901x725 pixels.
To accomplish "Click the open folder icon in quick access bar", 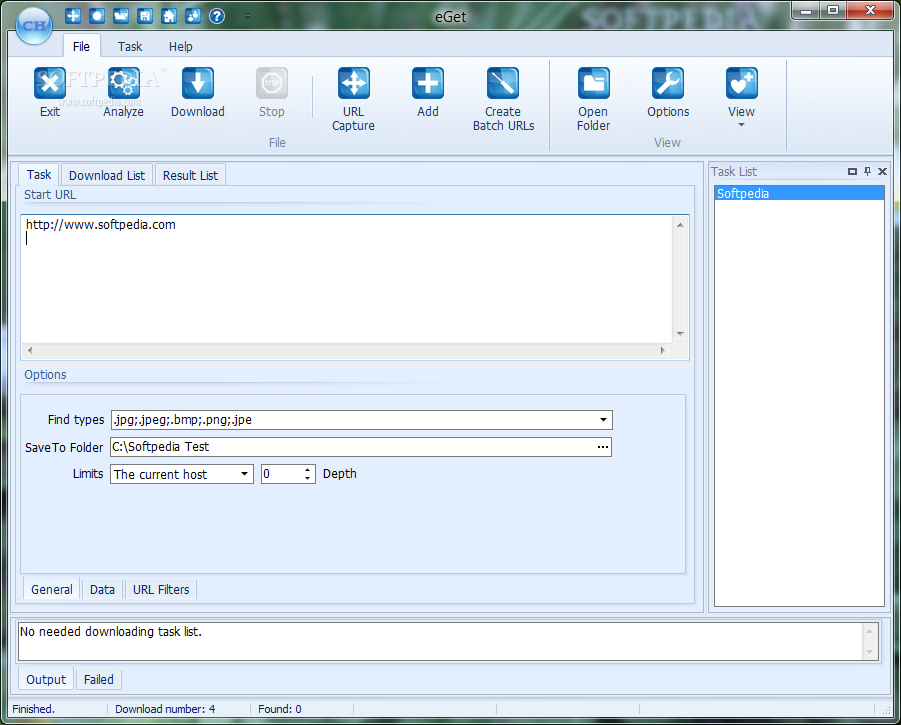I will (121, 16).
